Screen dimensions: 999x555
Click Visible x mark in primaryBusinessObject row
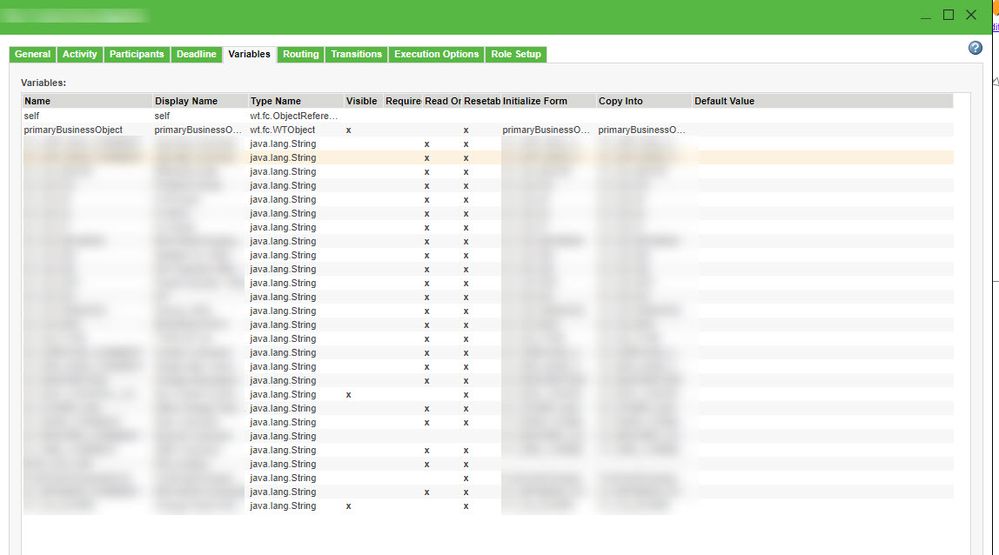[349, 130]
